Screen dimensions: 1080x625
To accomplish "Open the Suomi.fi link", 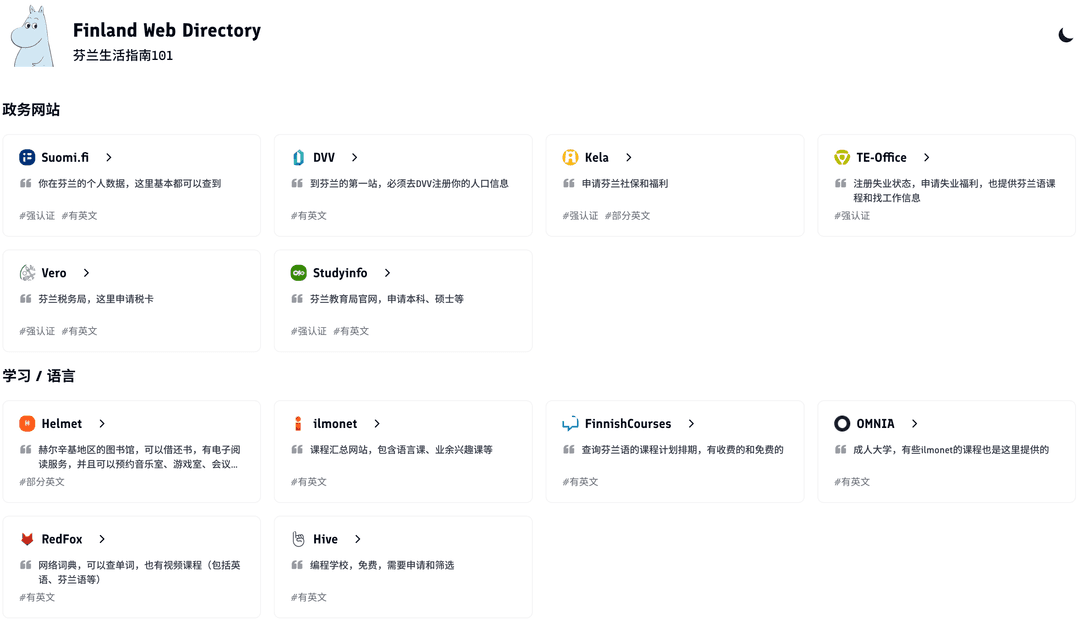I will (x=65, y=157).
